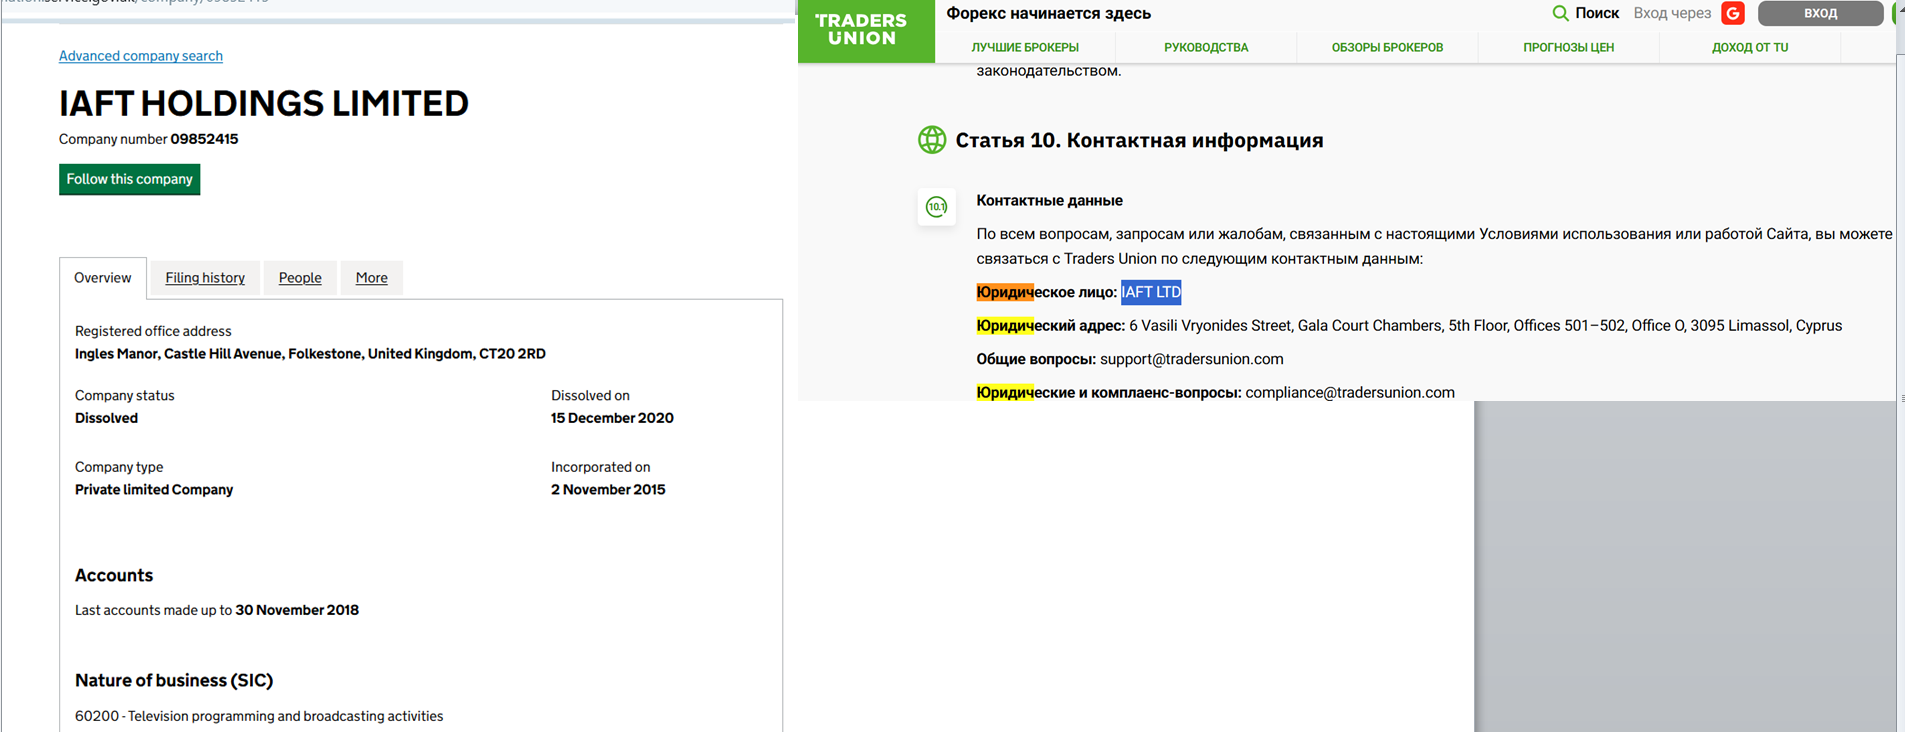Open the People tab
Screen dimensions: 1905x732
click(300, 278)
